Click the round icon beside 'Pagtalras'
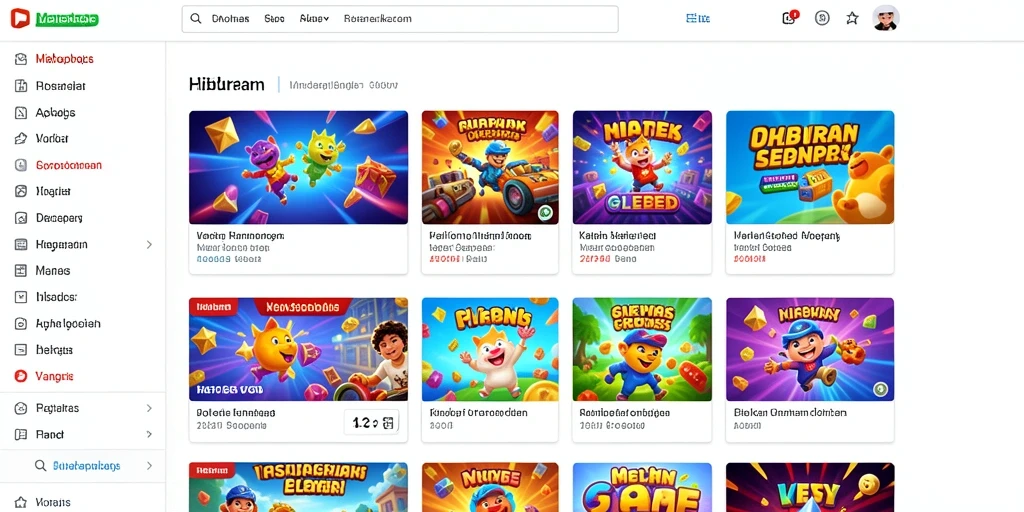The height and width of the screenshot is (512, 1024). pos(21,408)
